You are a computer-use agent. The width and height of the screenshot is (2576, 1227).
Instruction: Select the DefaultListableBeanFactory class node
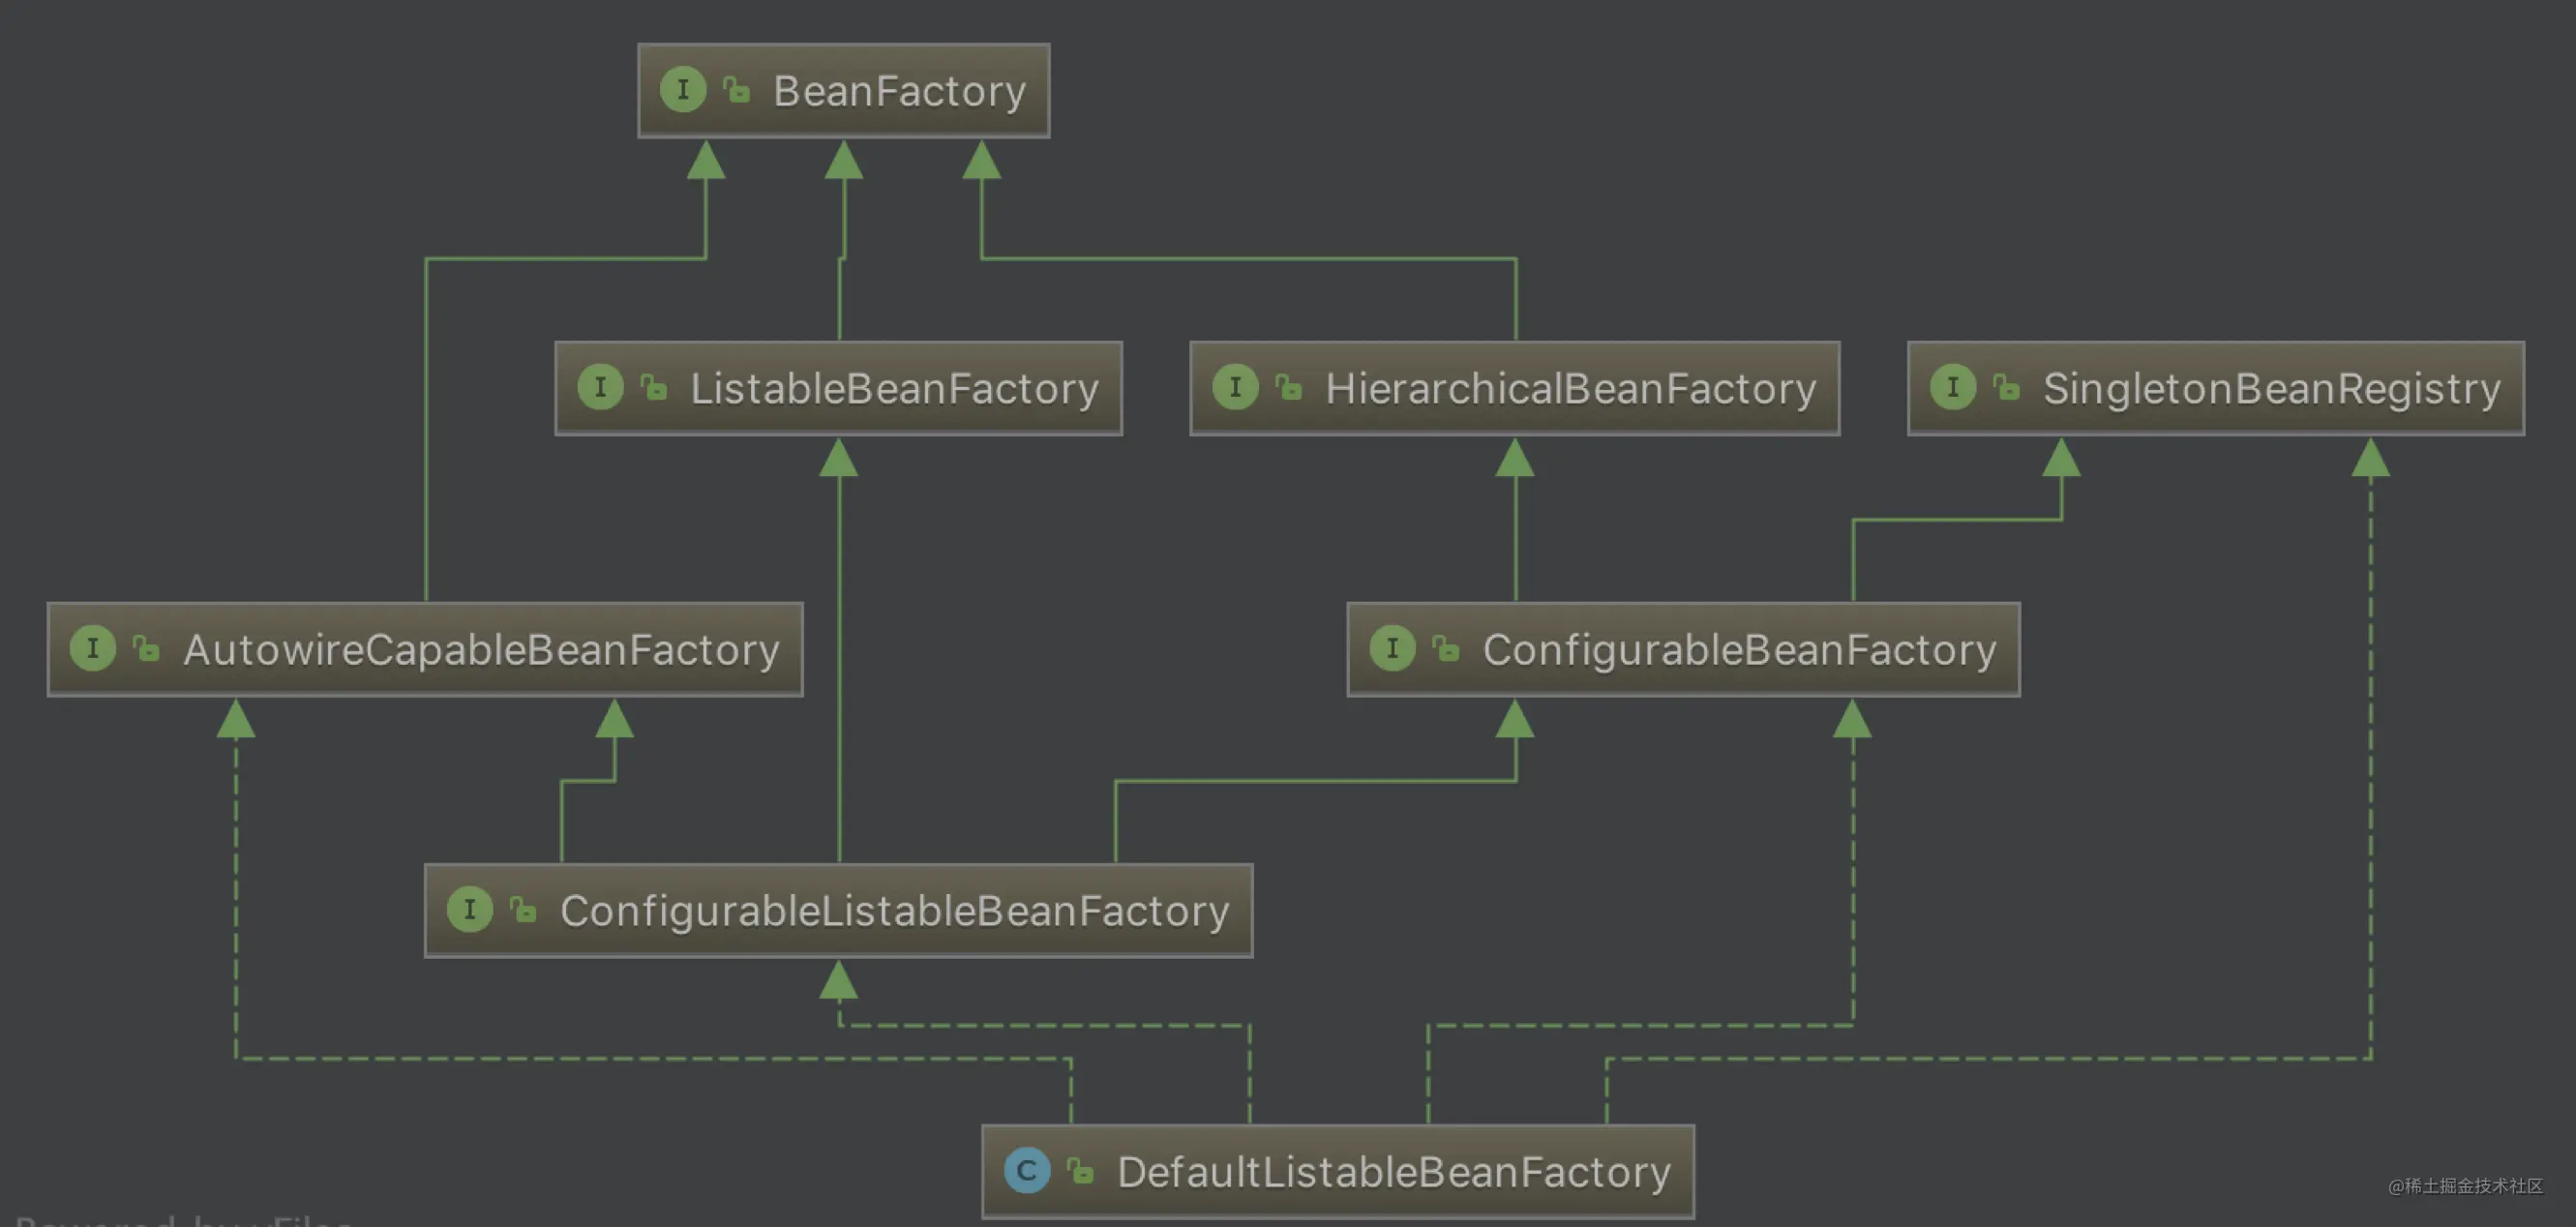tap(1393, 1172)
